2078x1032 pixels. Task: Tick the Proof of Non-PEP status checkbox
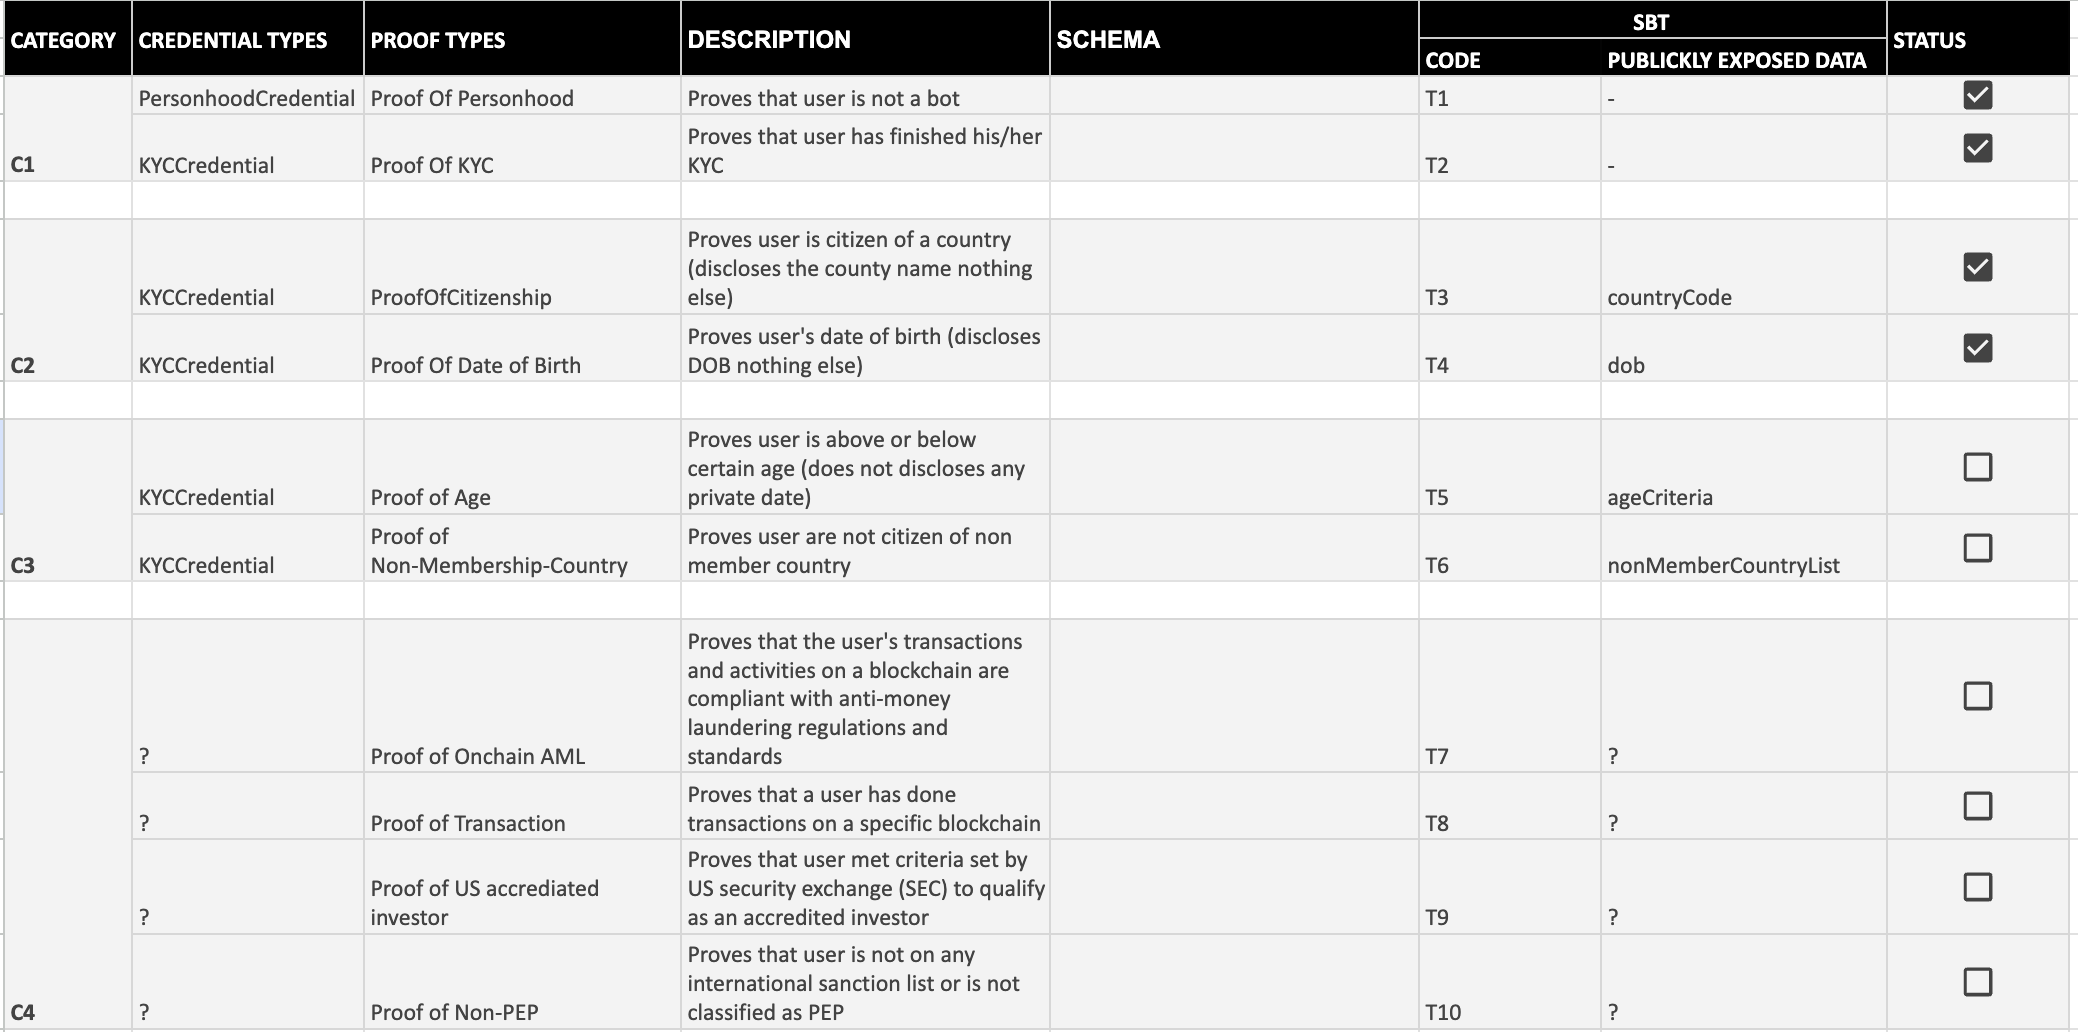[x=1977, y=982]
